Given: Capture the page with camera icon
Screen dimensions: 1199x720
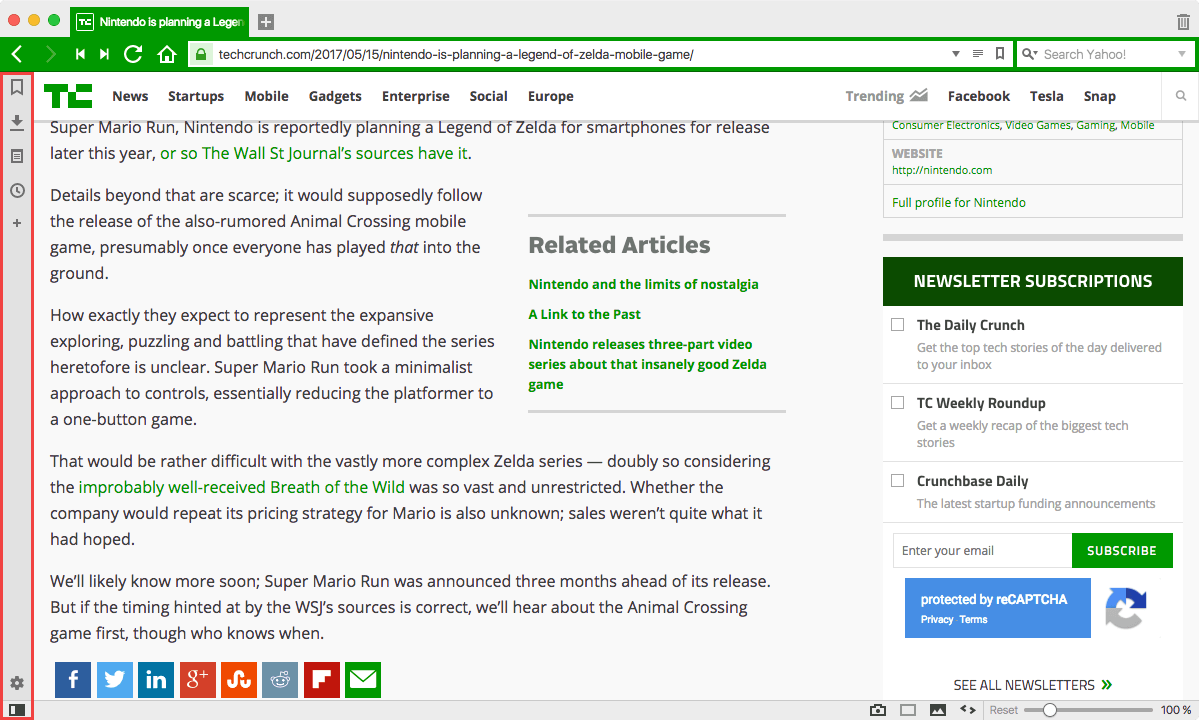Looking at the screenshot, I should coord(878,710).
